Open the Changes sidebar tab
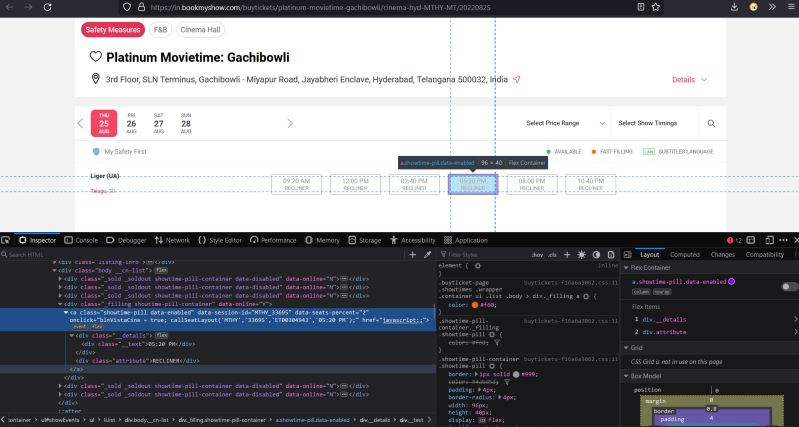This screenshot has height=427, width=799. click(723, 255)
